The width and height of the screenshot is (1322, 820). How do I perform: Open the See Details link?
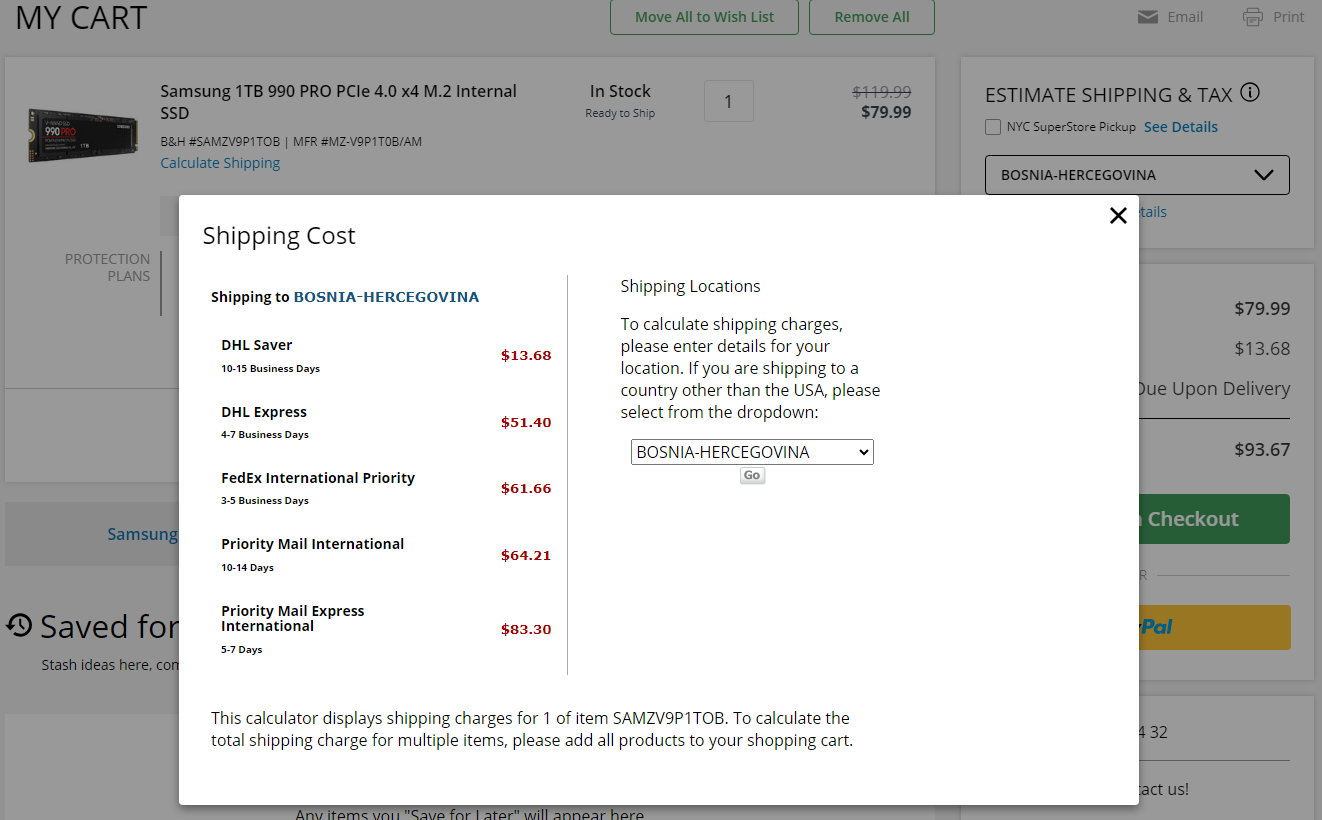[x=1181, y=127]
